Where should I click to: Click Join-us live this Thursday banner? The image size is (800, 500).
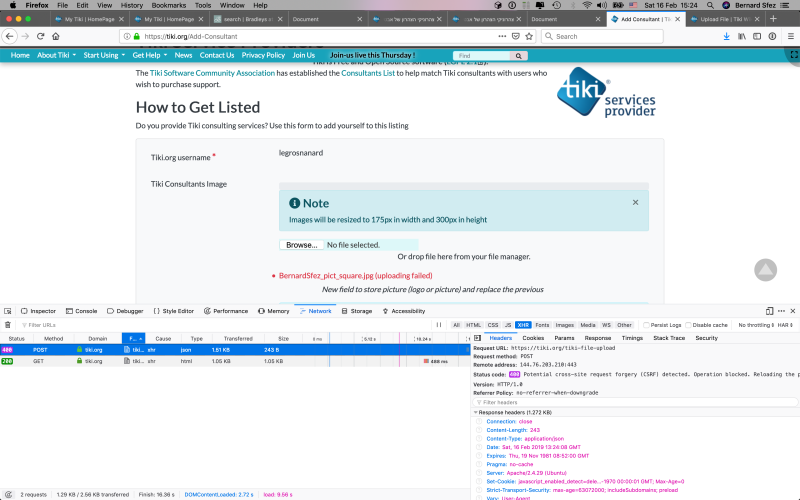[372, 55]
